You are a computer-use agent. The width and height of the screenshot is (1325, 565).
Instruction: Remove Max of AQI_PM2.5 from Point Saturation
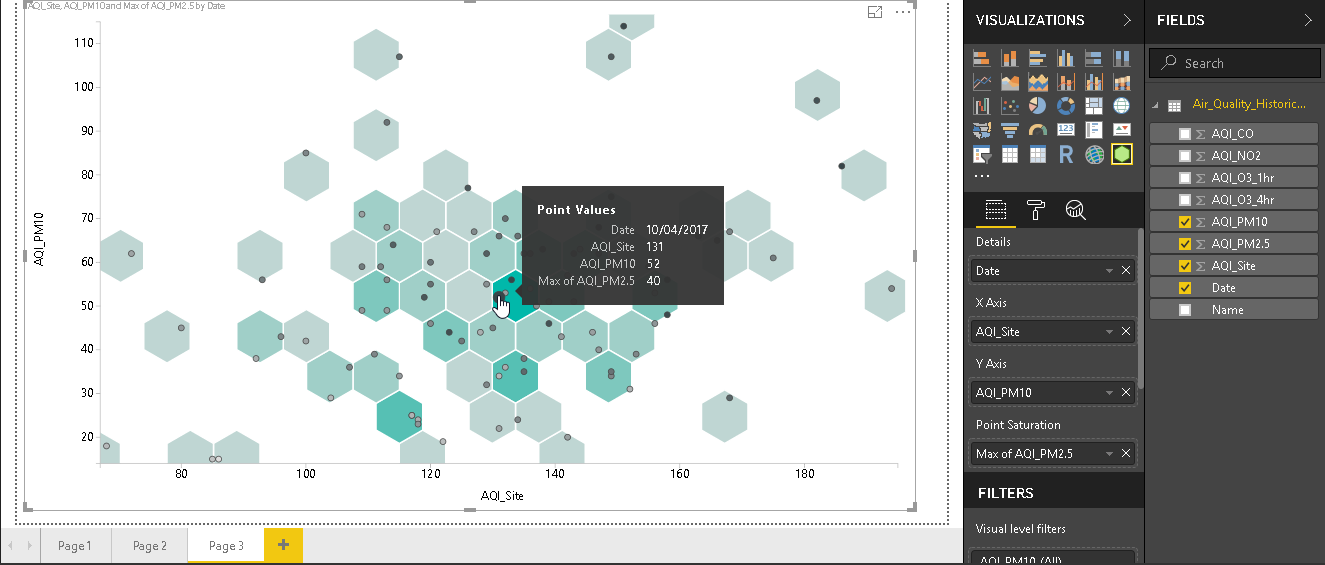[1126, 454]
